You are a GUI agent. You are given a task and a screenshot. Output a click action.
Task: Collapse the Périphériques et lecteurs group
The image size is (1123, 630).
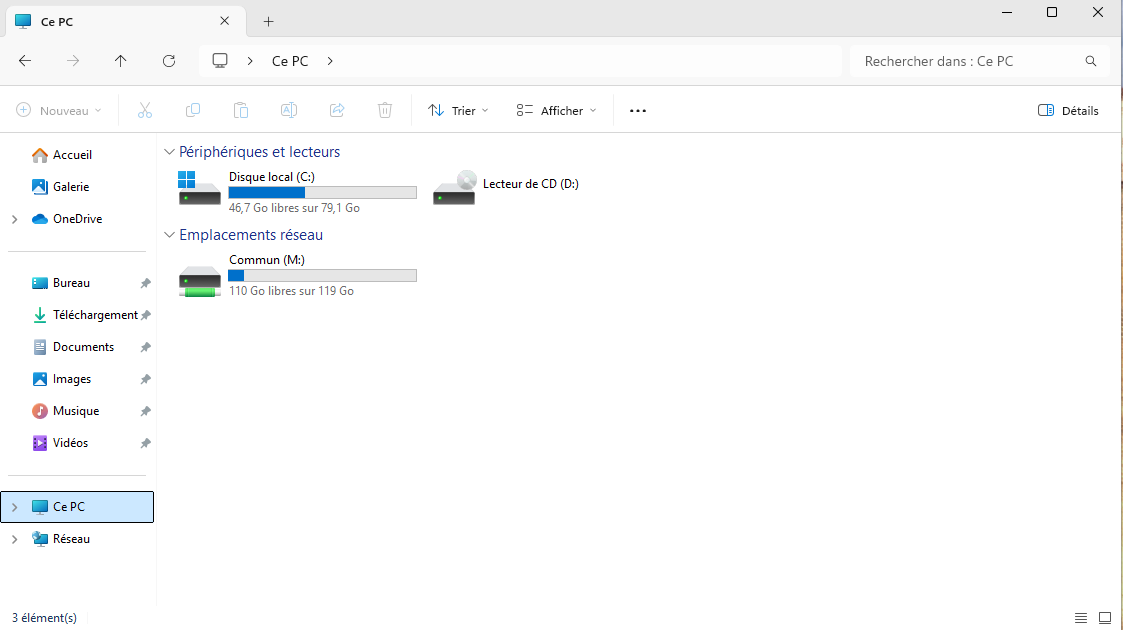(169, 152)
